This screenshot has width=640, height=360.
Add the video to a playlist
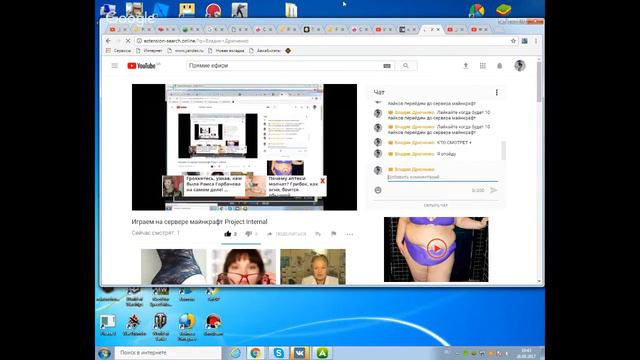tap(318, 234)
